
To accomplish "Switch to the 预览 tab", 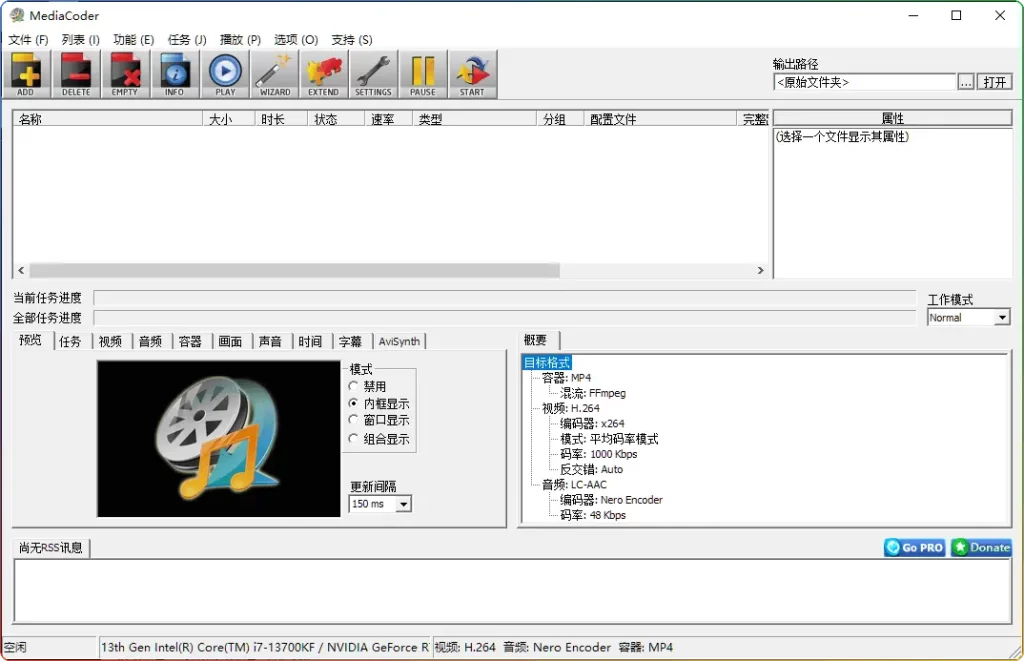I will pos(31,340).
